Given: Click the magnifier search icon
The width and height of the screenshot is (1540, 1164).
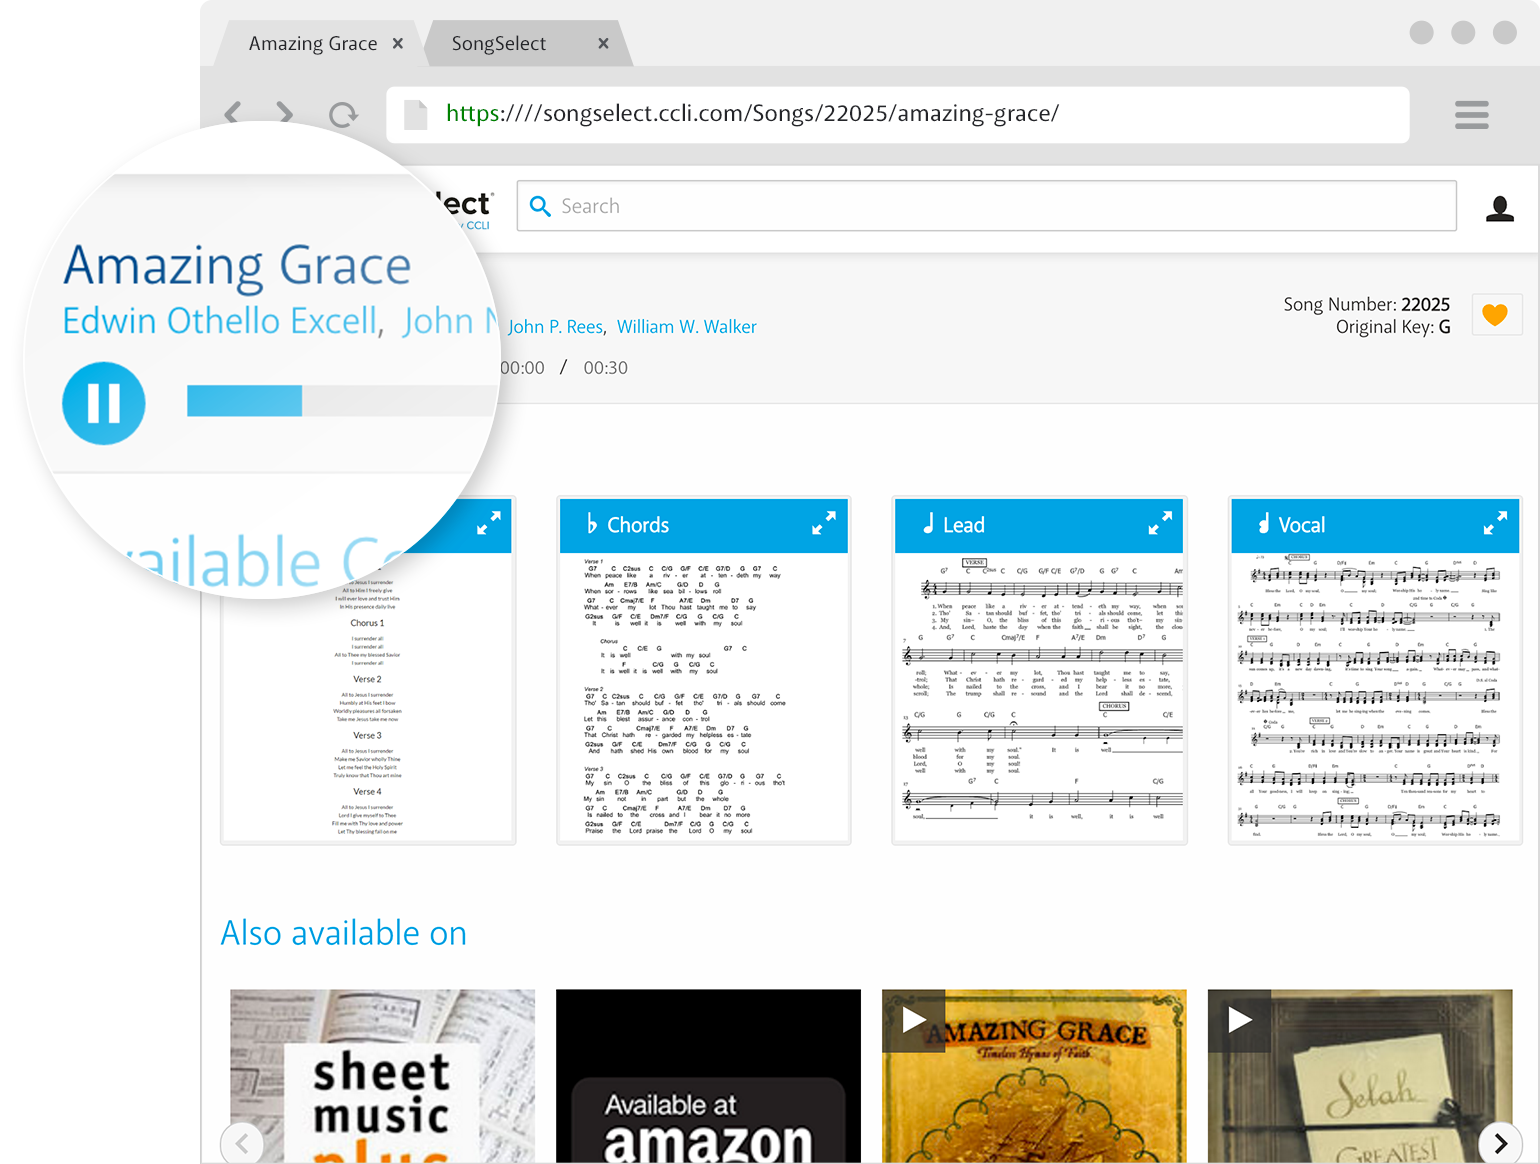Looking at the screenshot, I should 540,206.
